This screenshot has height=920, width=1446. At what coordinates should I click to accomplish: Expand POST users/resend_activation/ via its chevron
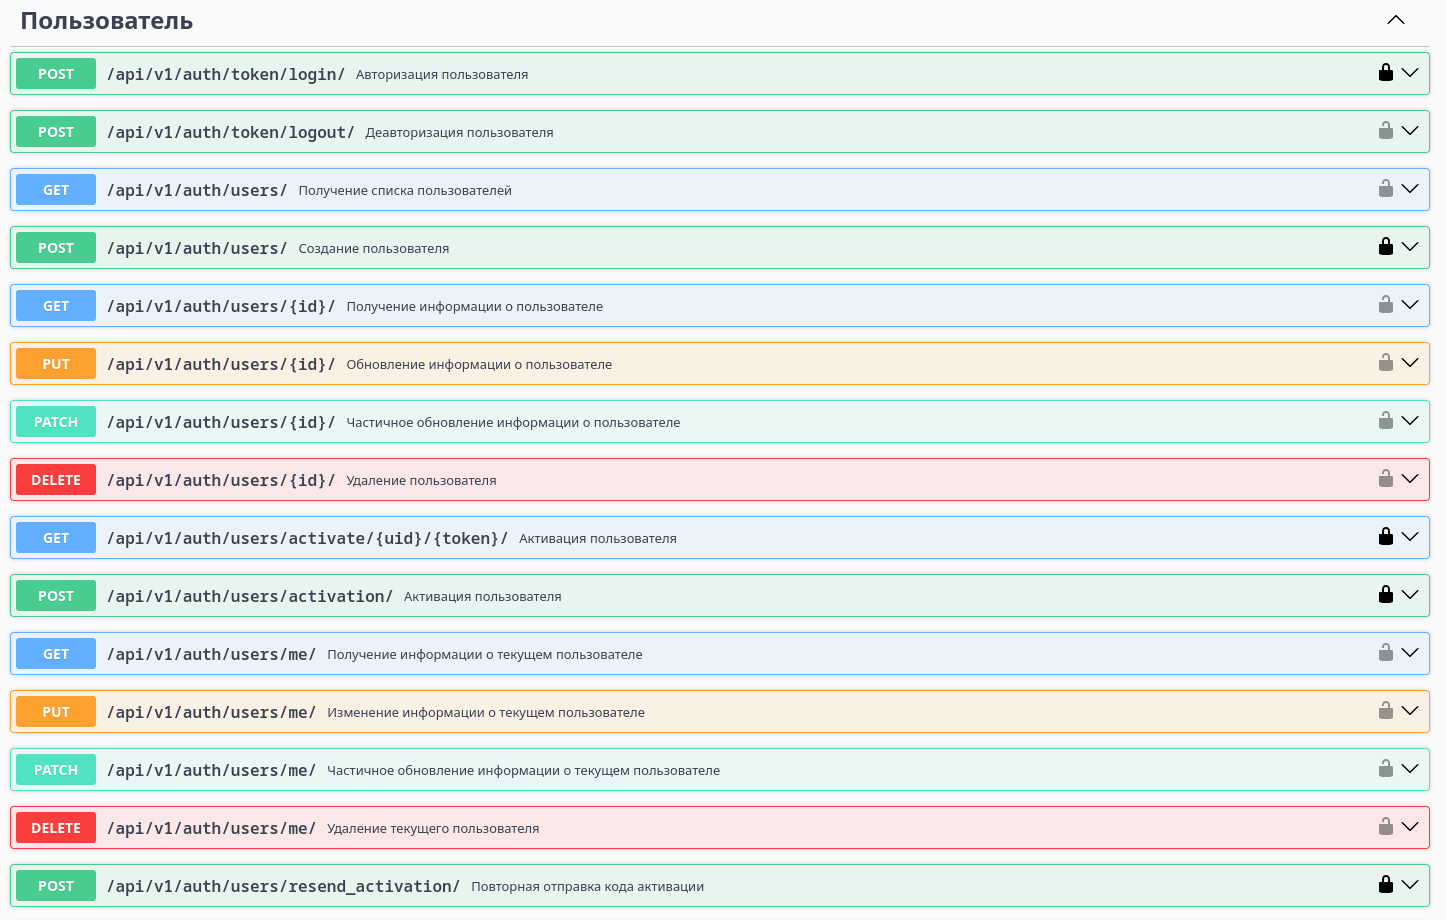1410,885
